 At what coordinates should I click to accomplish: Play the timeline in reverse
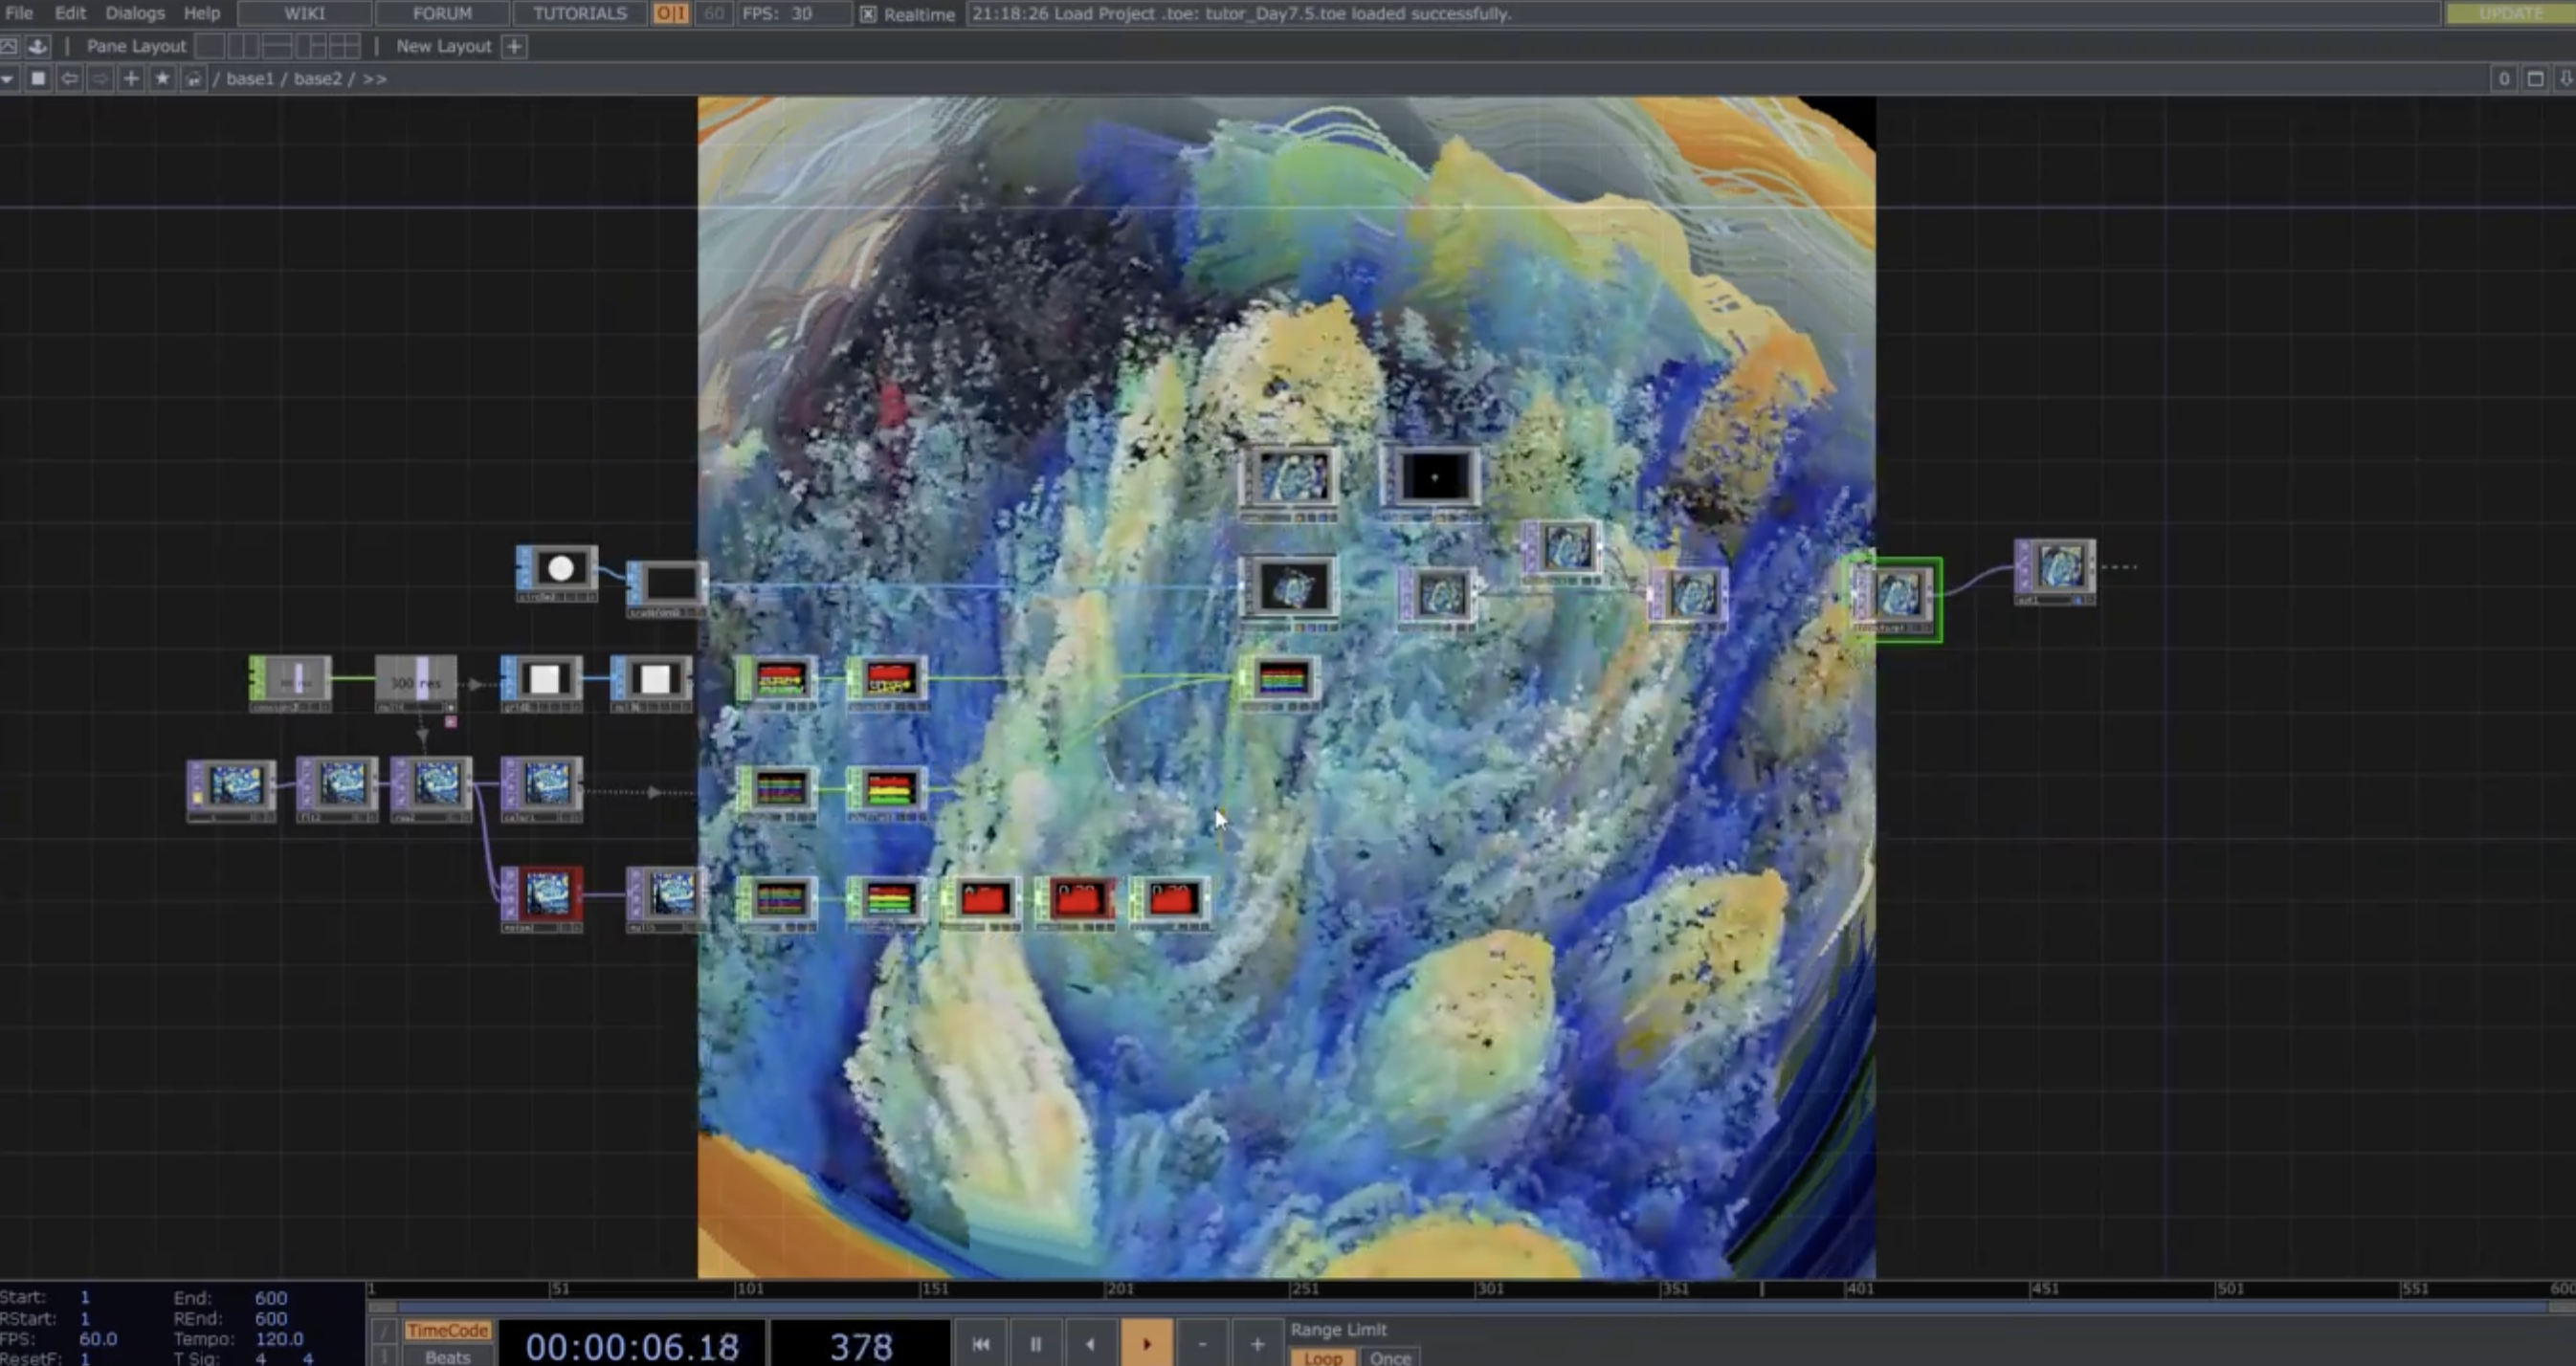coord(1091,1344)
